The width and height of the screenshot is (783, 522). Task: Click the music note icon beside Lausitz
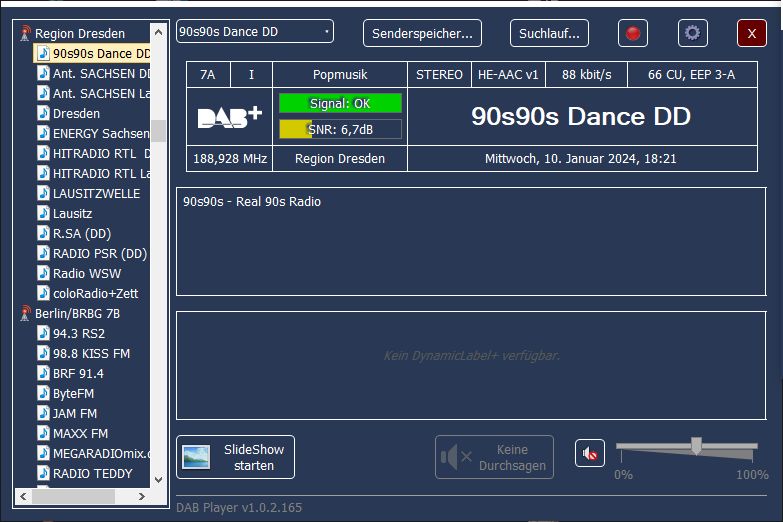point(43,213)
